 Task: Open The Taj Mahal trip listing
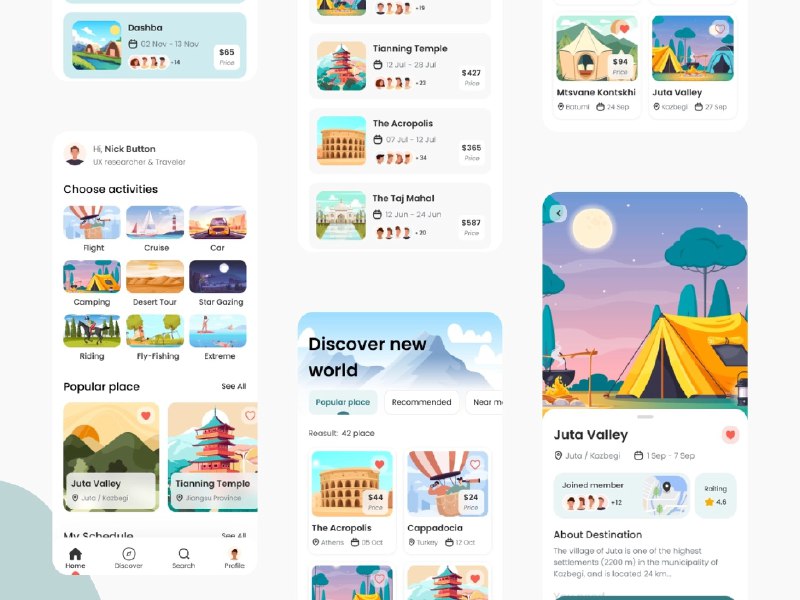(x=400, y=216)
